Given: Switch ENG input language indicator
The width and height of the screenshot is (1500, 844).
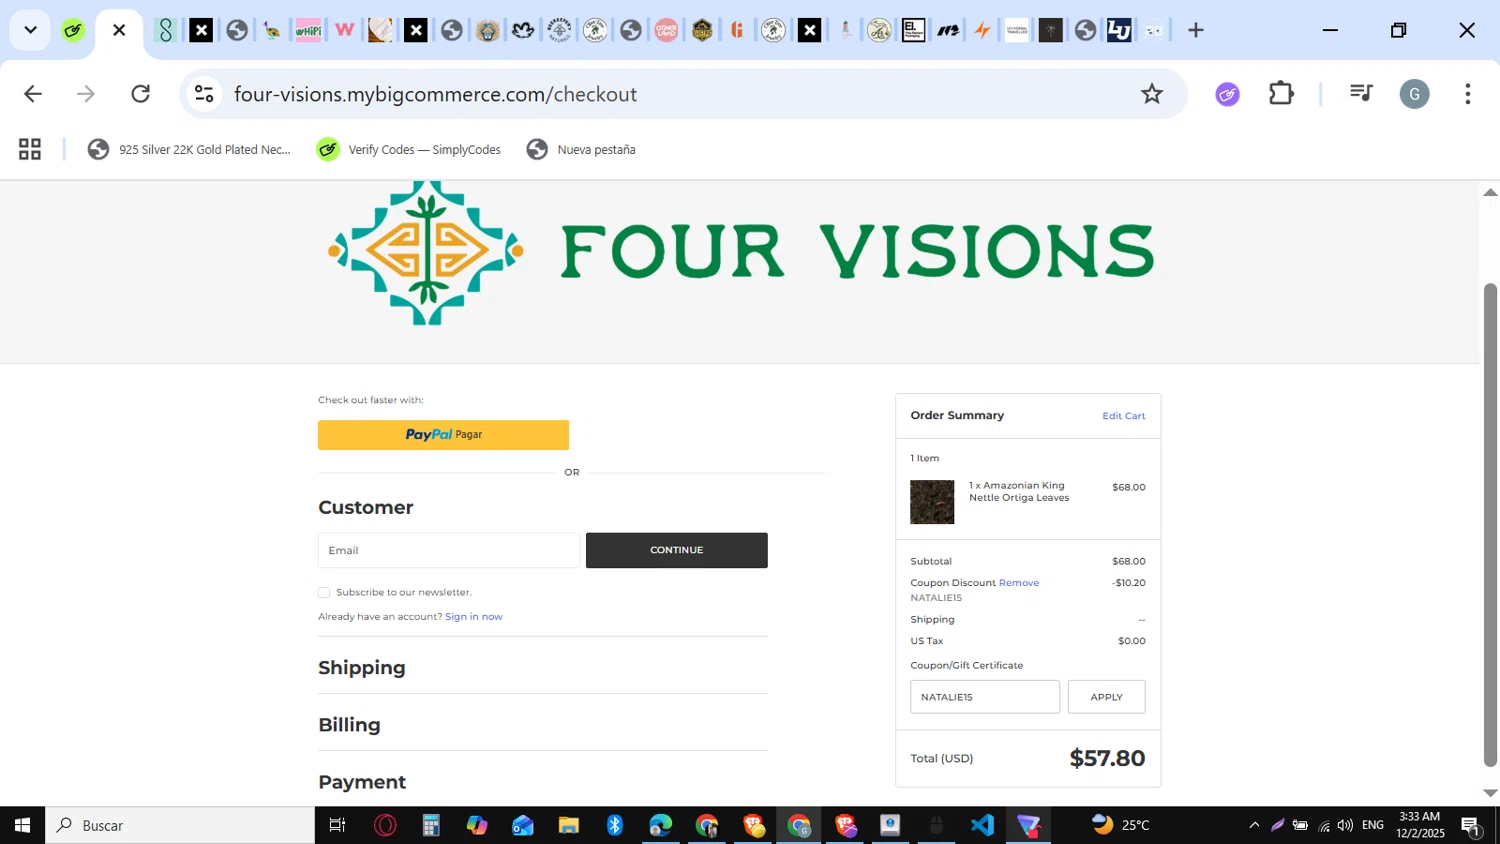Looking at the screenshot, I should coord(1373,825).
